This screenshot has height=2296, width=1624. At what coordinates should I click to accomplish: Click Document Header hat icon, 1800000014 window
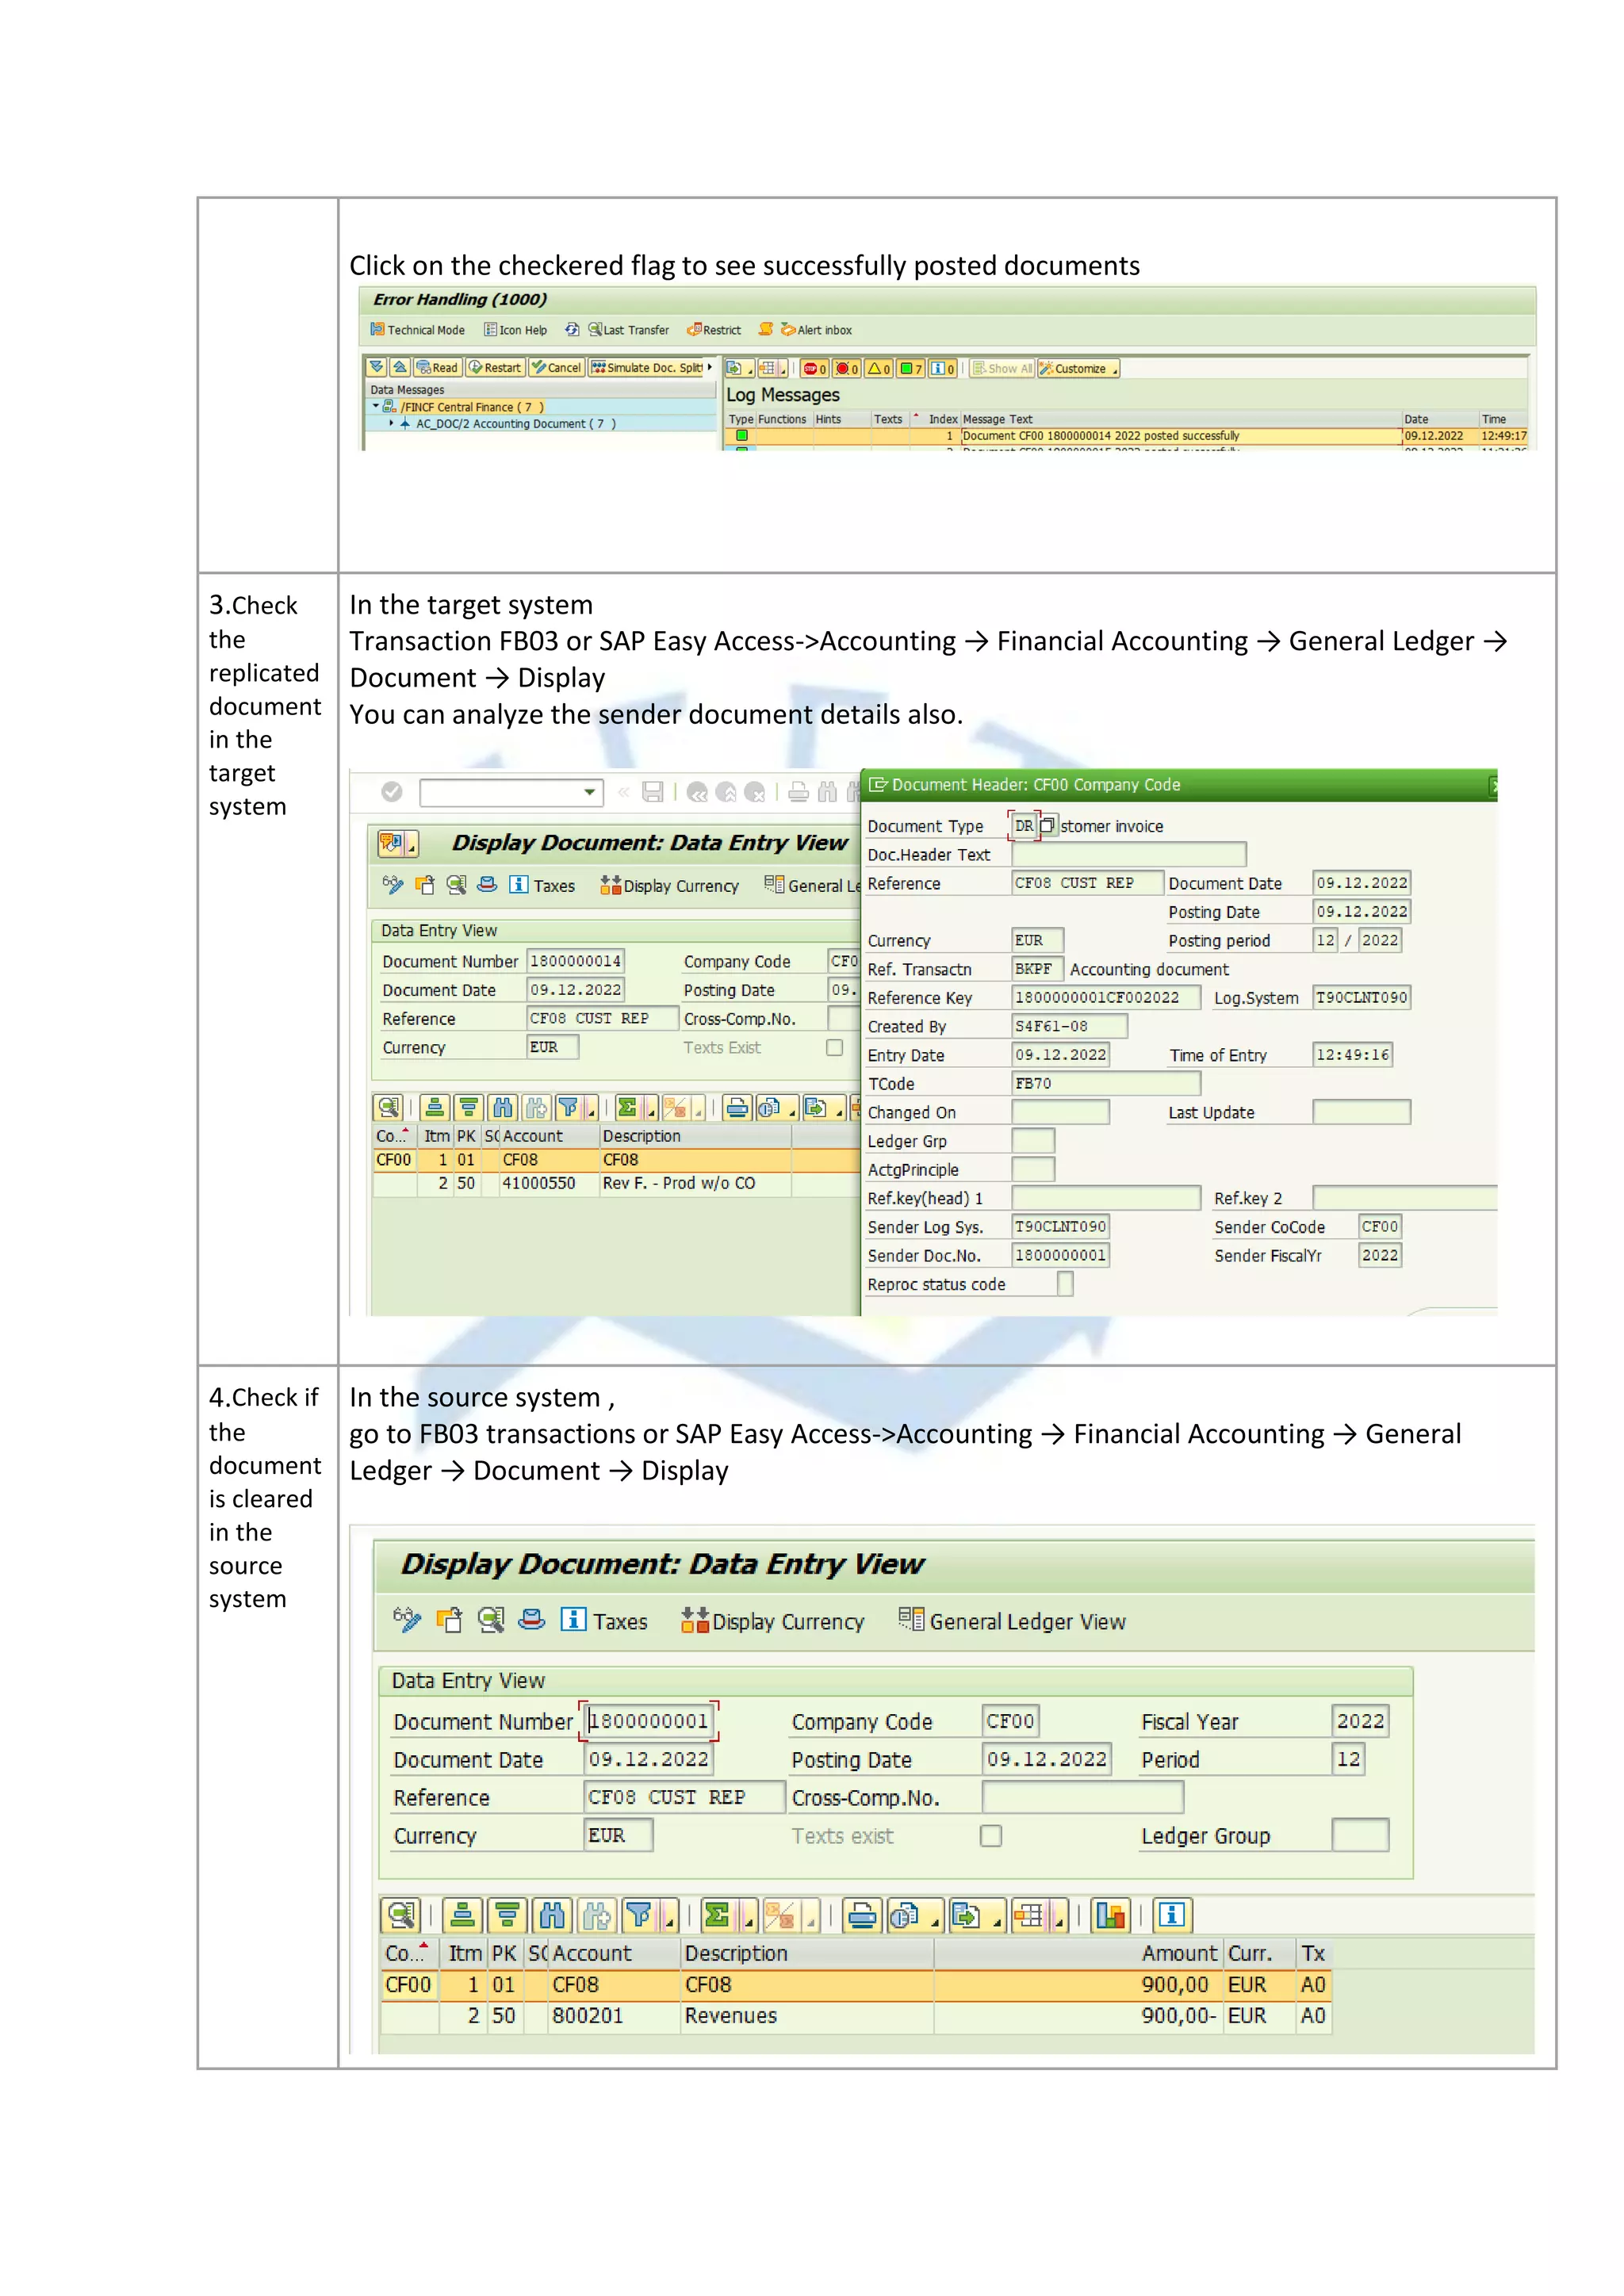point(488,885)
